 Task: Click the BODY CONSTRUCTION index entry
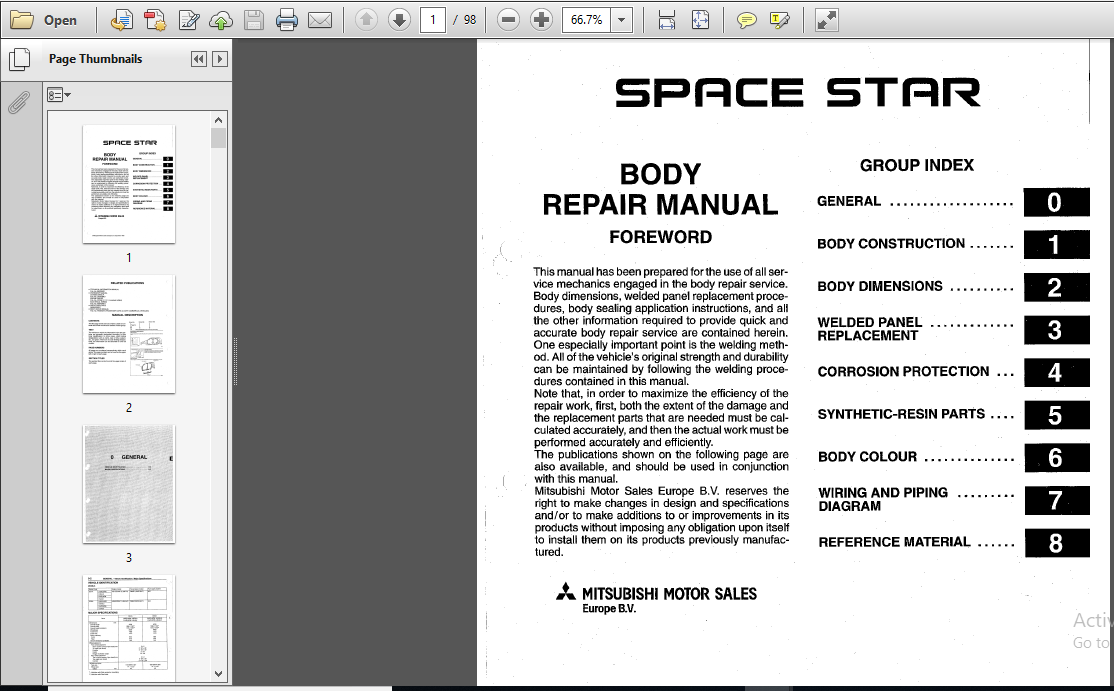click(891, 244)
